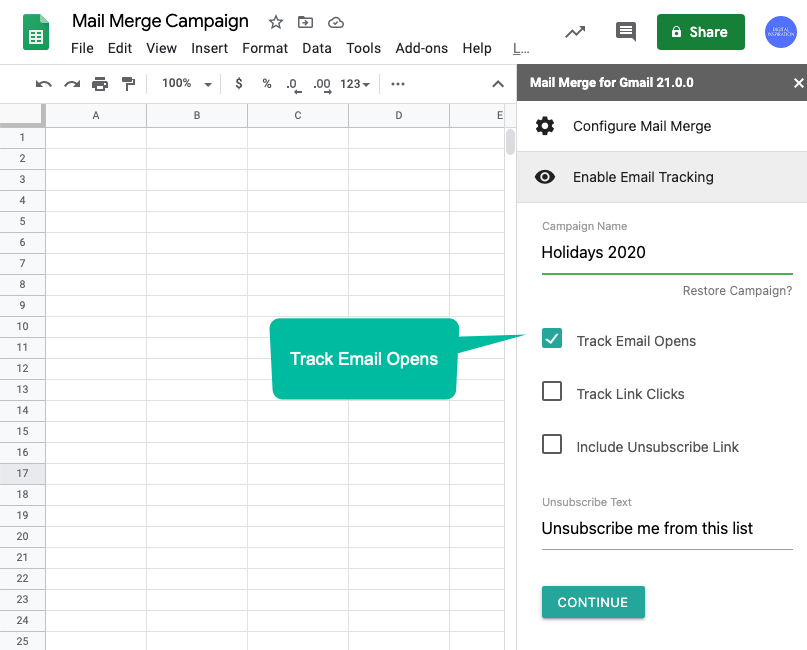Open the Data menu
Image resolution: width=807 pixels, height=650 pixels.
pyautogui.click(x=317, y=48)
